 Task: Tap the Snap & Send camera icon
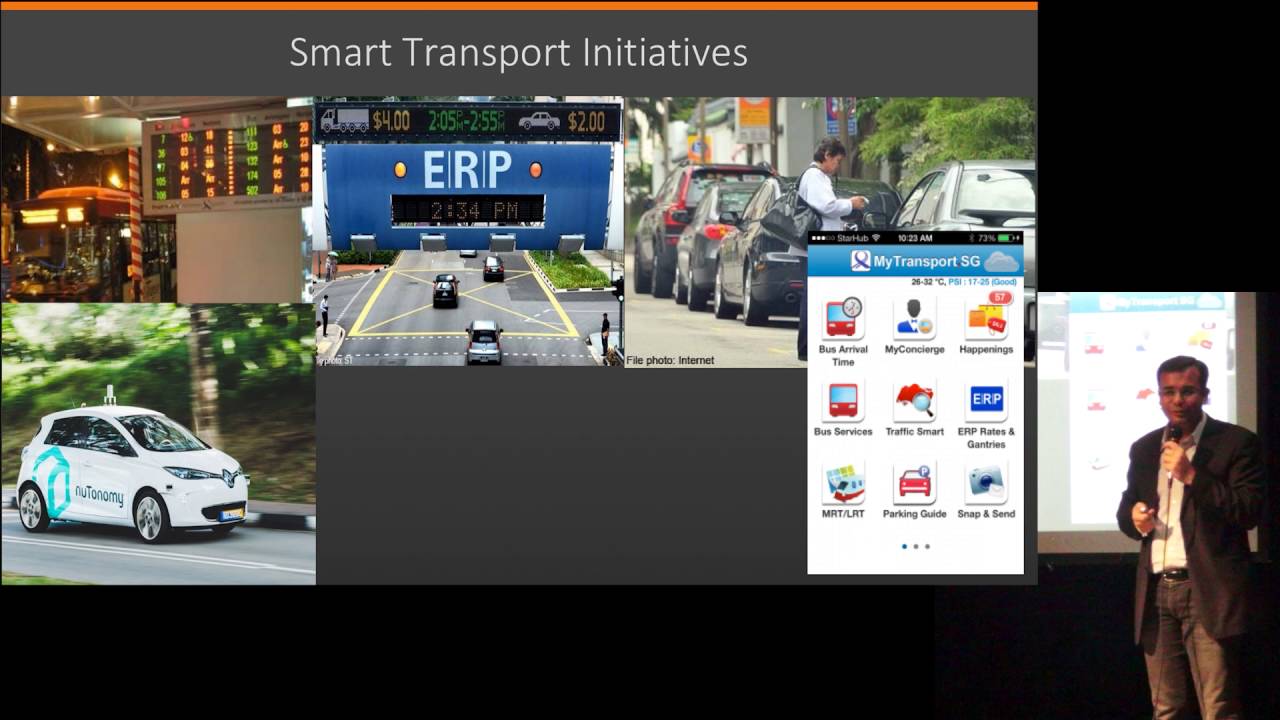click(x=986, y=482)
